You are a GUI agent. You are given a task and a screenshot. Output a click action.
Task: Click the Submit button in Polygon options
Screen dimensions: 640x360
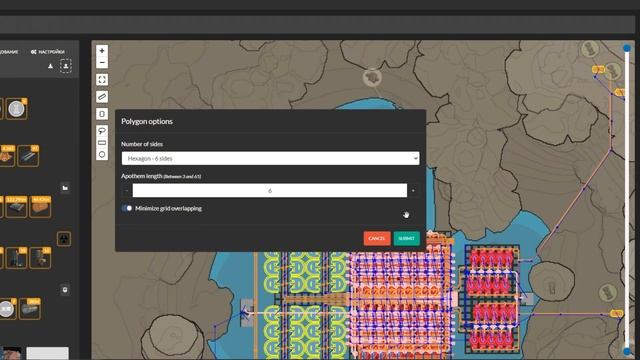coord(407,238)
